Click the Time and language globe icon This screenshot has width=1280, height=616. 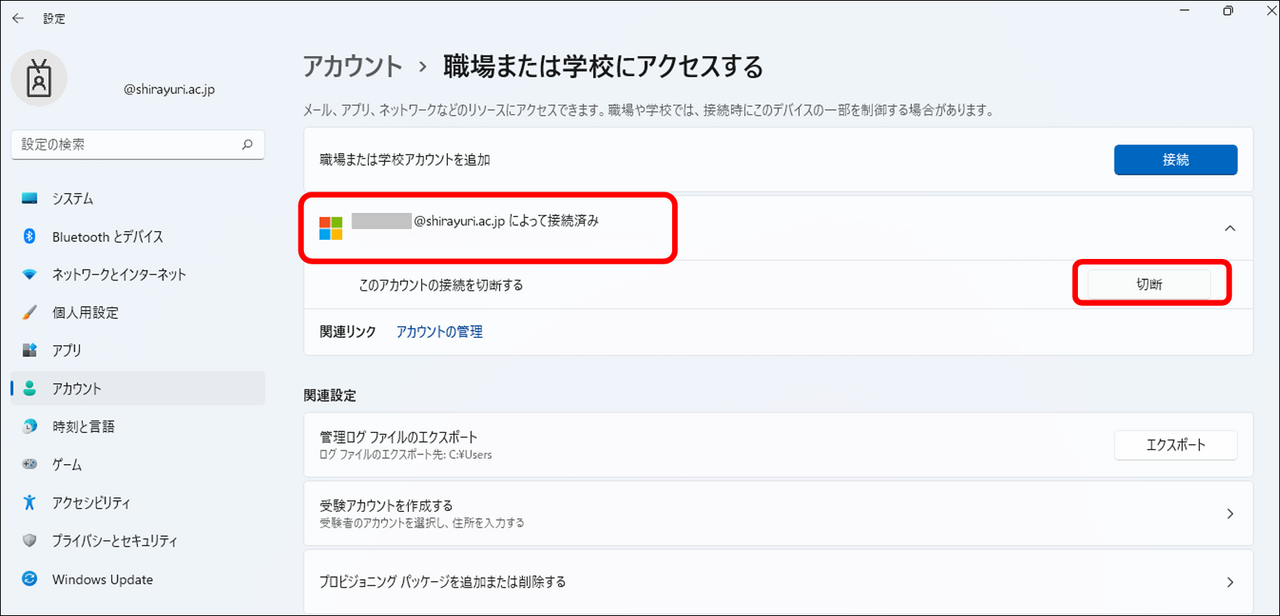tap(30, 427)
